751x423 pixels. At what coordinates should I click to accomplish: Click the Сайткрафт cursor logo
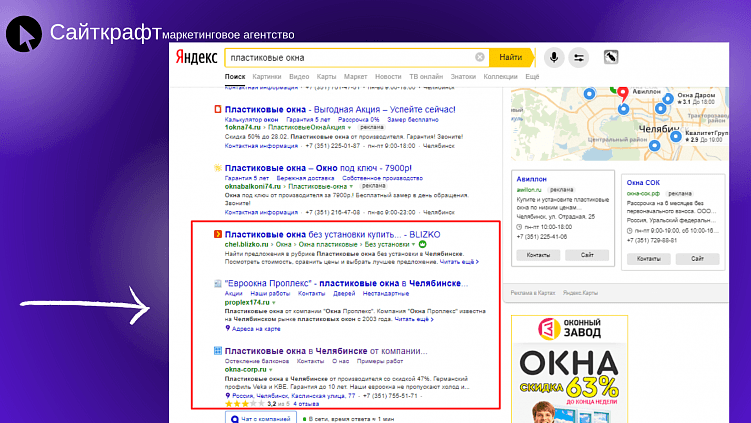pyautogui.click(x=24, y=34)
